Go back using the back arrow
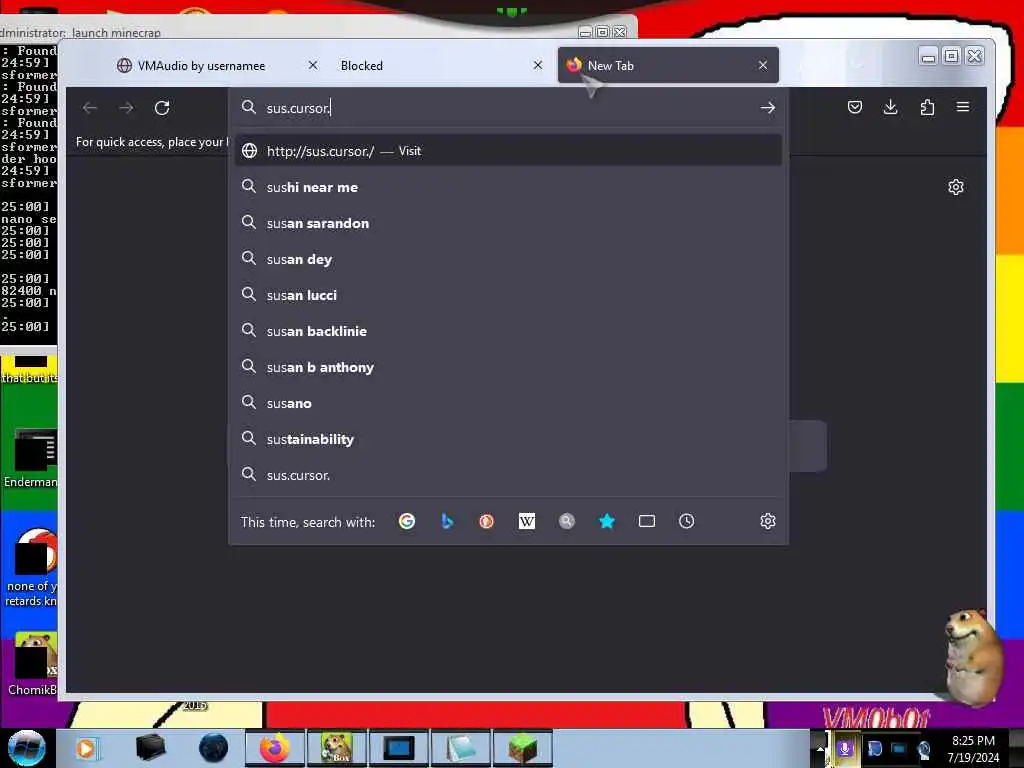Image resolution: width=1024 pixels, height=768 pixels. (90, 108)
